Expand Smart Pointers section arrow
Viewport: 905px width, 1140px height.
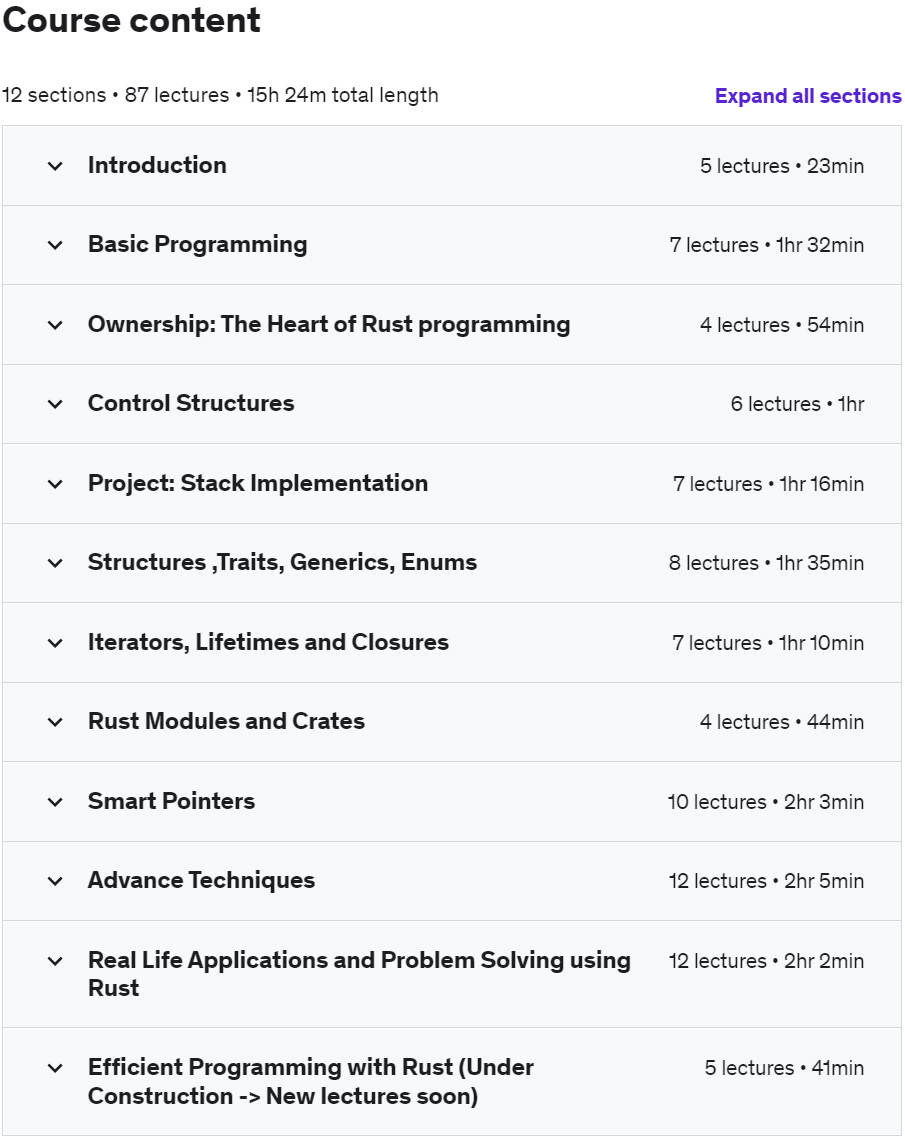click(x=55, y=802)
